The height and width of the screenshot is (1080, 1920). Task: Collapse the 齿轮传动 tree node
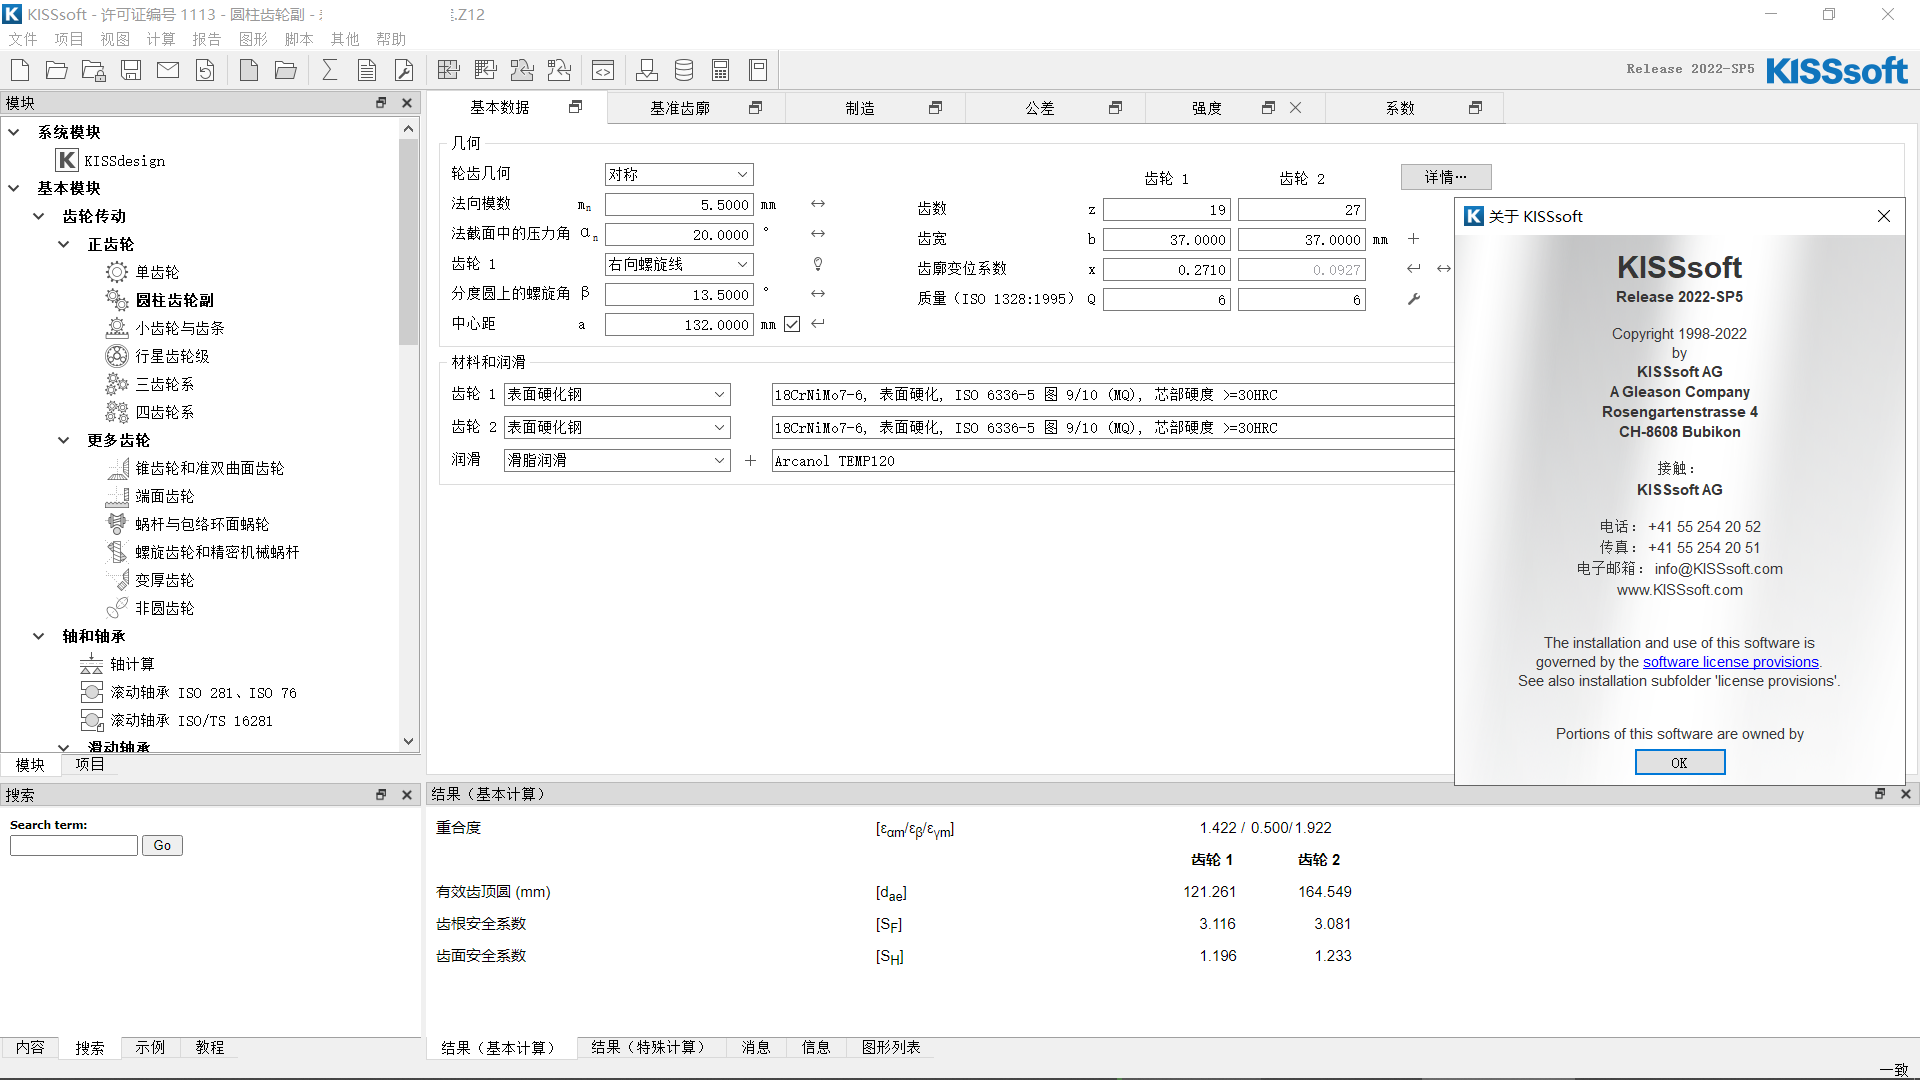39,216
